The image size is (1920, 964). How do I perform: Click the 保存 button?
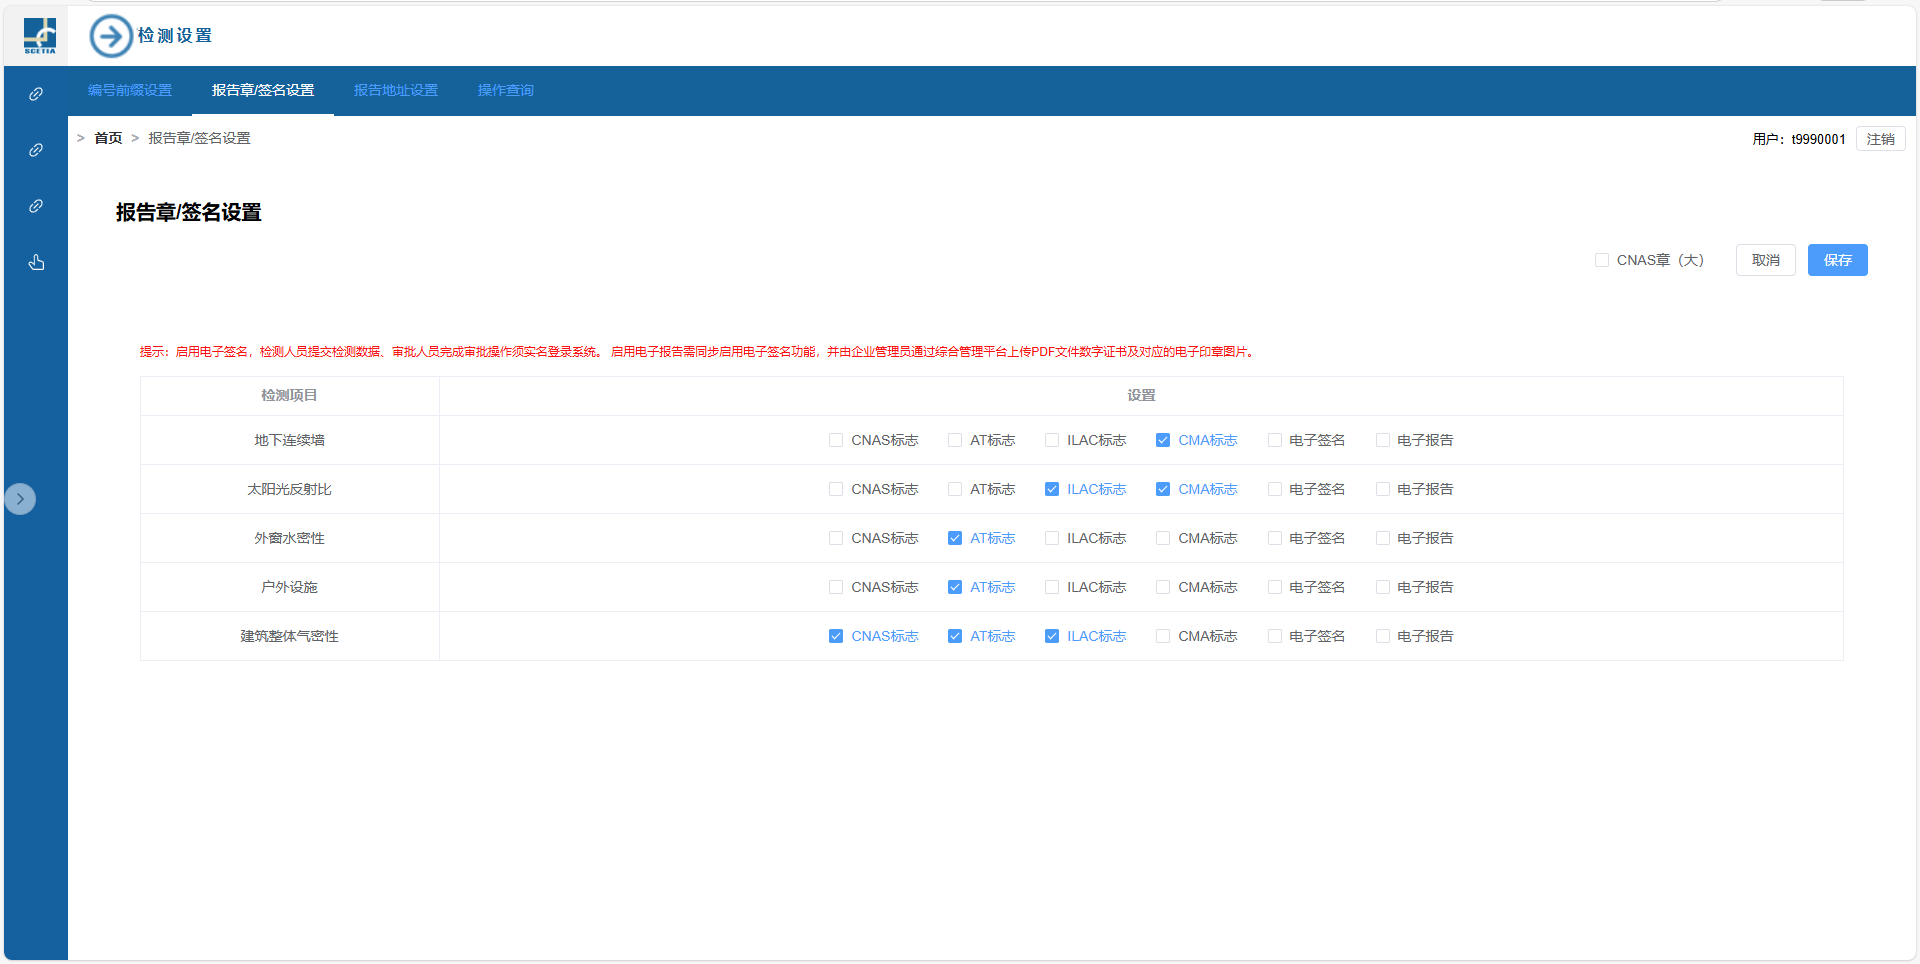(1837, 260)
